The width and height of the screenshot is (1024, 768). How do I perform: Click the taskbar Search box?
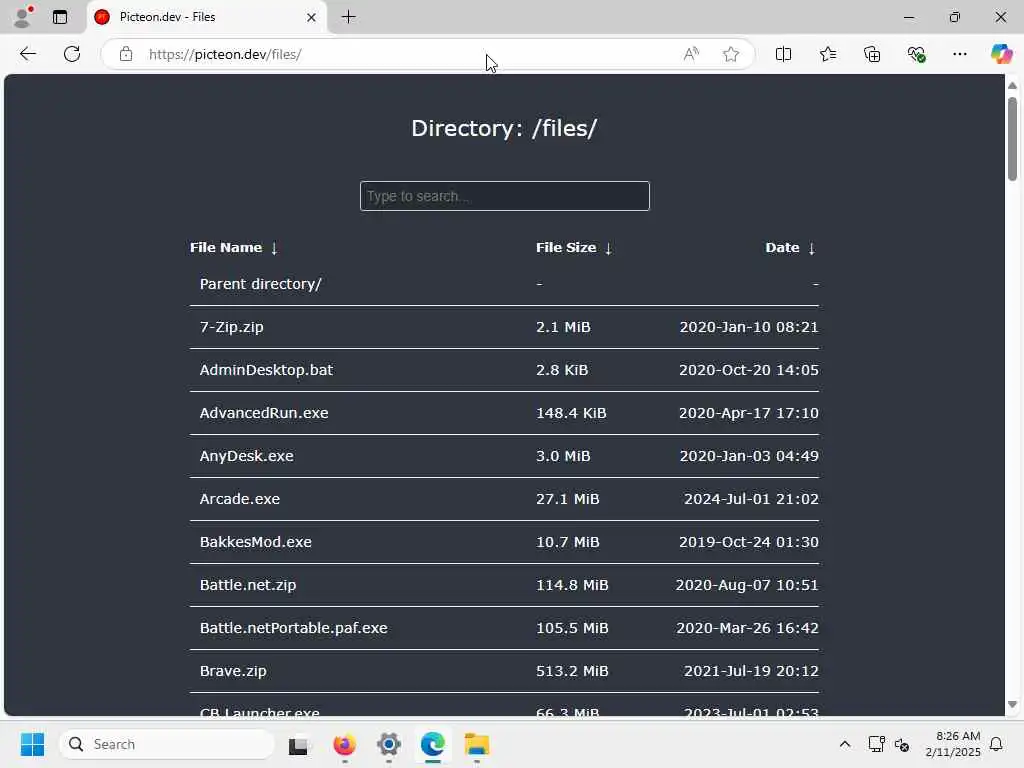pos(167,744)
